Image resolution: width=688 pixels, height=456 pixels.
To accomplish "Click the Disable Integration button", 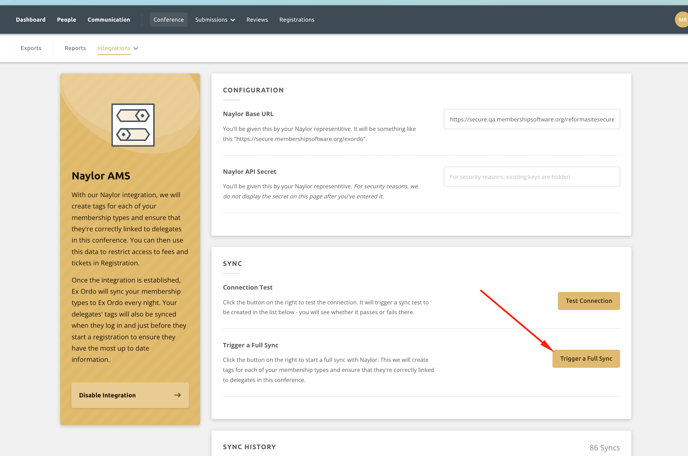I will pos(130,395).
